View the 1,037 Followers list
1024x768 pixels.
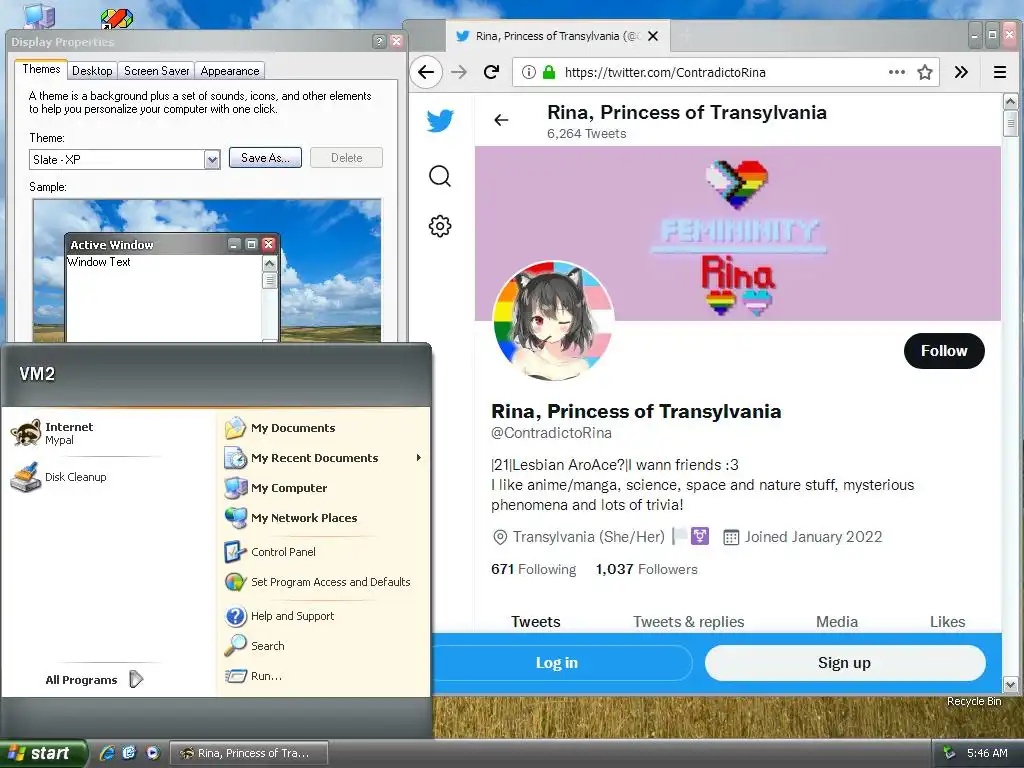tap(647, 569)
